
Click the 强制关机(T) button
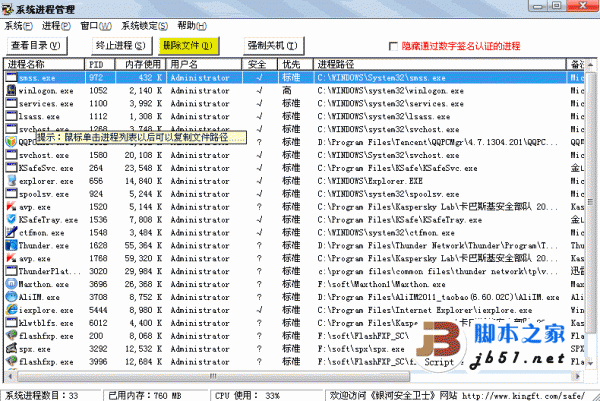[x=274, y=46]
